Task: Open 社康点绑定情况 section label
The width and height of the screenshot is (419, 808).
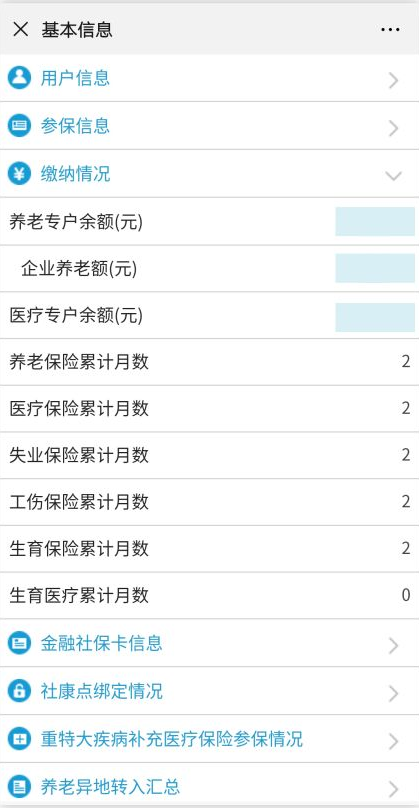Action: (102, 691)
